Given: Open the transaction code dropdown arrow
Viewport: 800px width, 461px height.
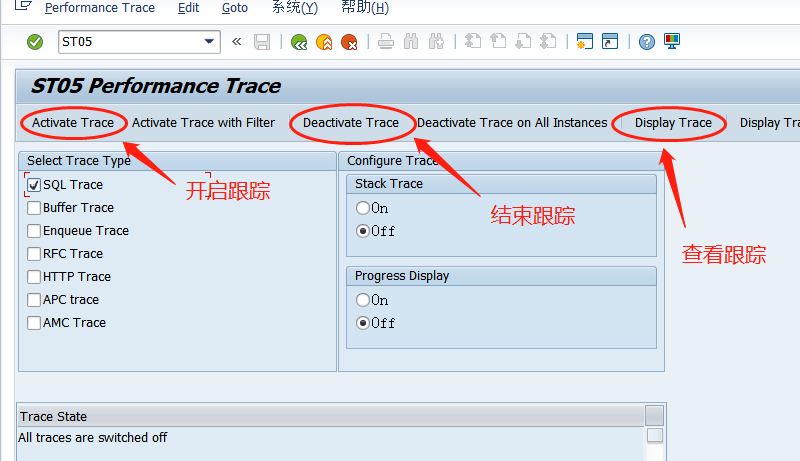Looking at the screenshot, I should [x=209, y=41].
